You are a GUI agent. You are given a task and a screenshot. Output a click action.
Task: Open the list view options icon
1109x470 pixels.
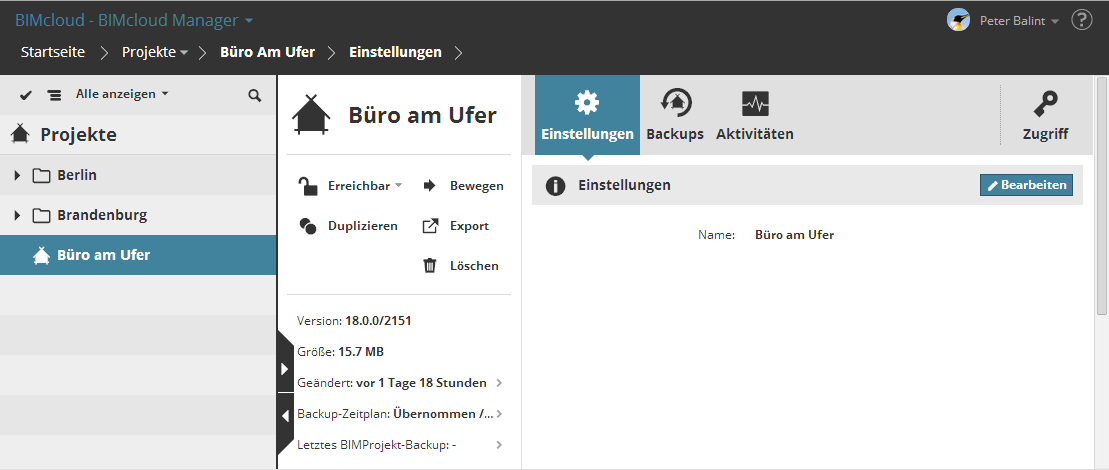tap(54, 95)
